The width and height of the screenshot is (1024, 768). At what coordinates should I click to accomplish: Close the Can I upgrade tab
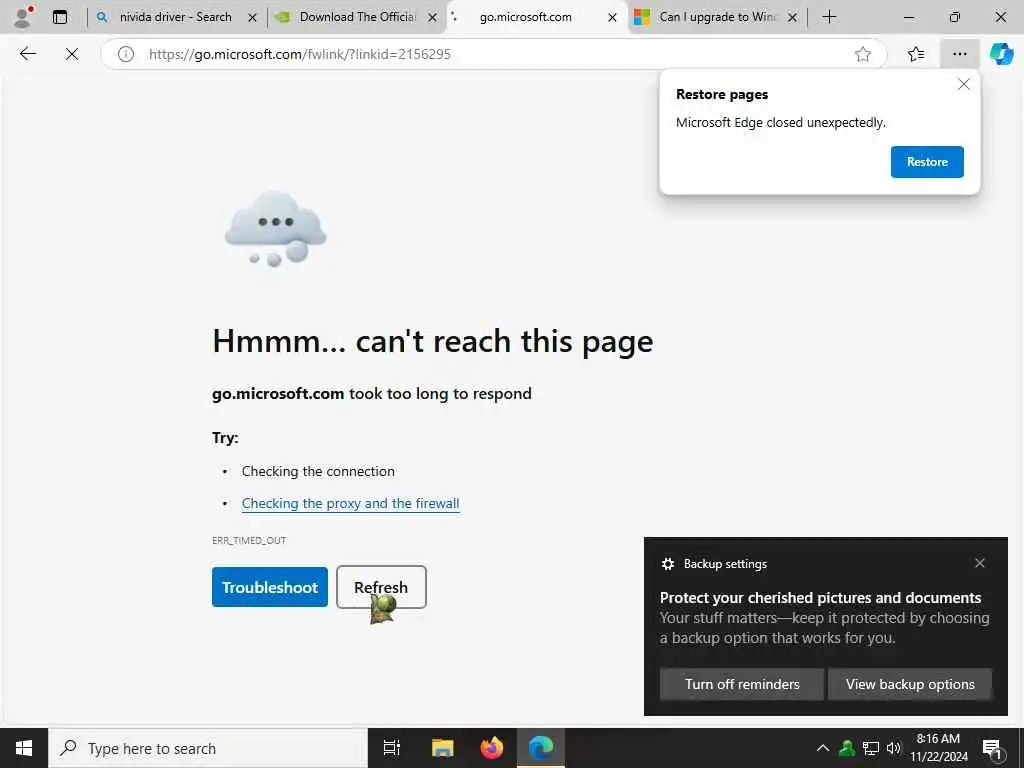(792, 18)
